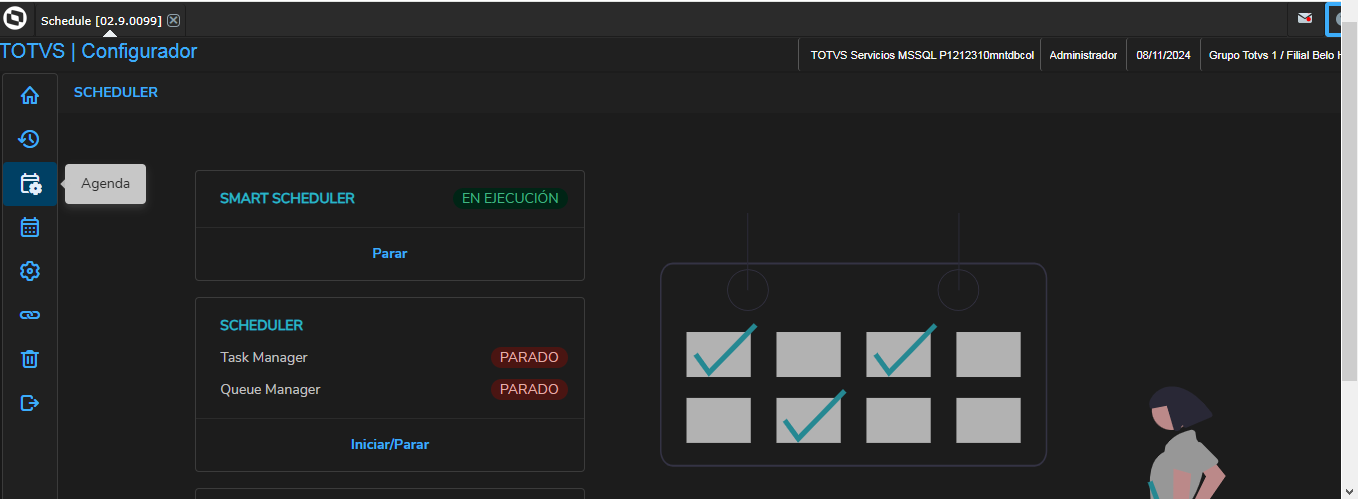Click the trash bin icon in the sidebar
Image resolution: width=1358 pixels, height=499 pixels.
point(30,358)
